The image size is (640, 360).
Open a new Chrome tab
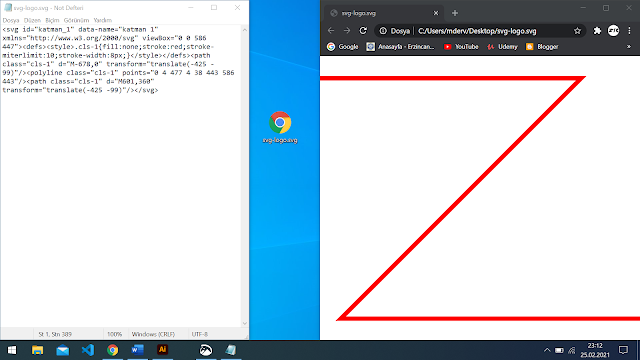(455, 13)
